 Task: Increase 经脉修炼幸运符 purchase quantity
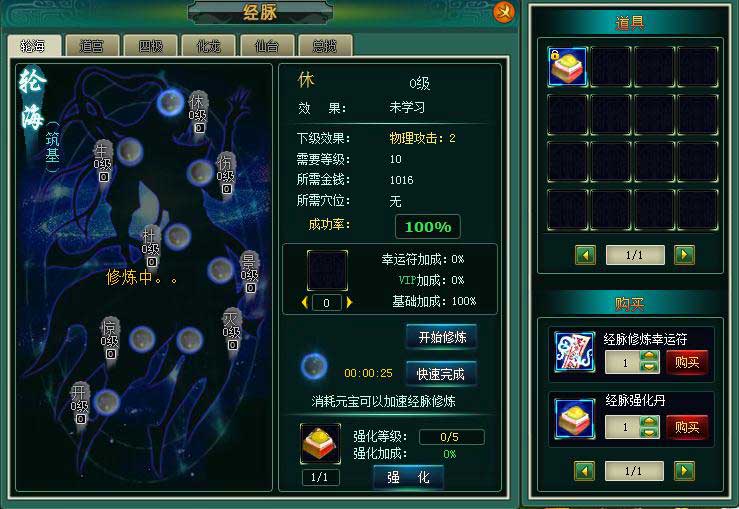[649, 357]
